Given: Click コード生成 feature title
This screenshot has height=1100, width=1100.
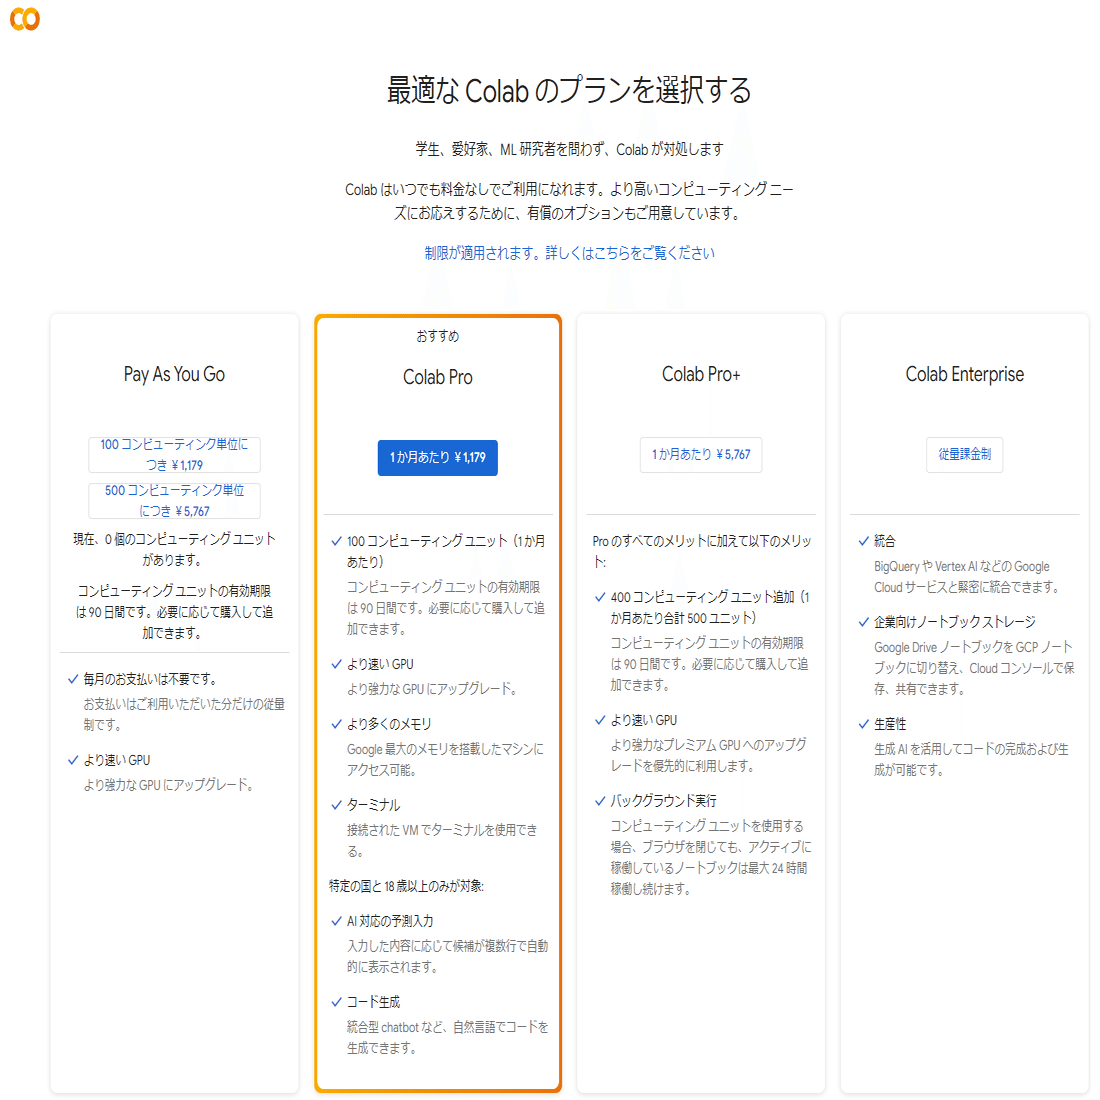Looking at the screenshot, I should [373, 1002].
